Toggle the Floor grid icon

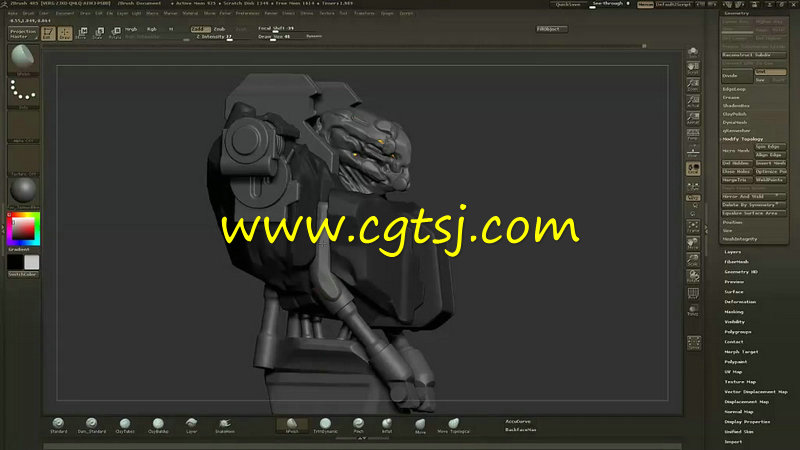click(693, 152)
